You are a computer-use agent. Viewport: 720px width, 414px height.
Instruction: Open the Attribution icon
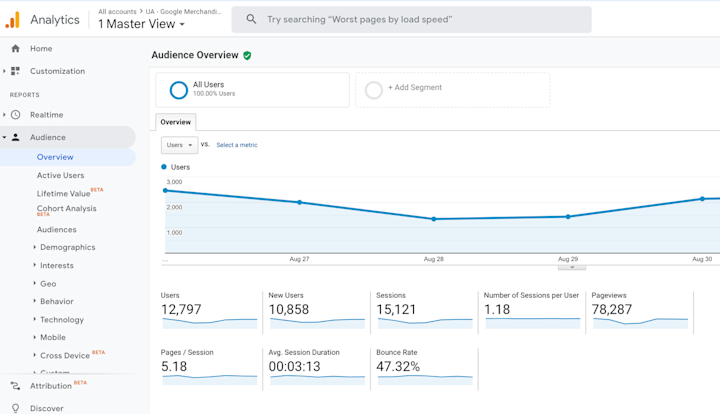point(15,385)
